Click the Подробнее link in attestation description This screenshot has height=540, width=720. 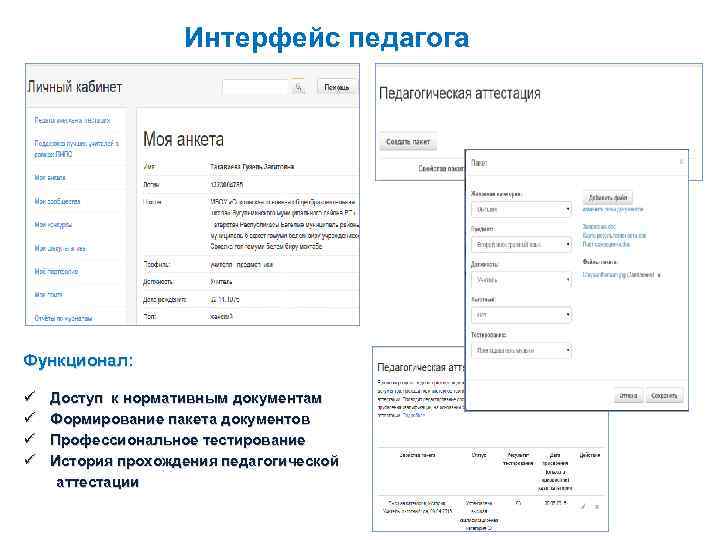tap(414, 415)
